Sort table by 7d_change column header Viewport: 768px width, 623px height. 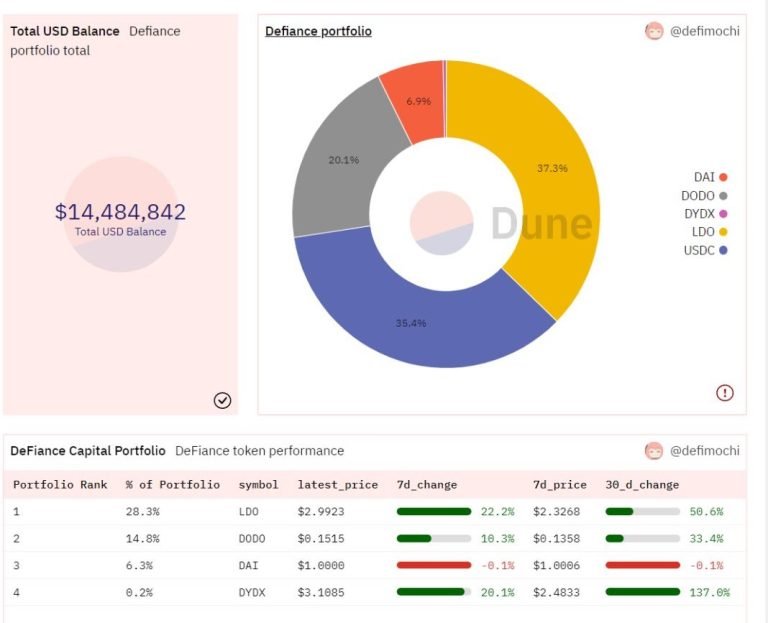tap(427, 485)
